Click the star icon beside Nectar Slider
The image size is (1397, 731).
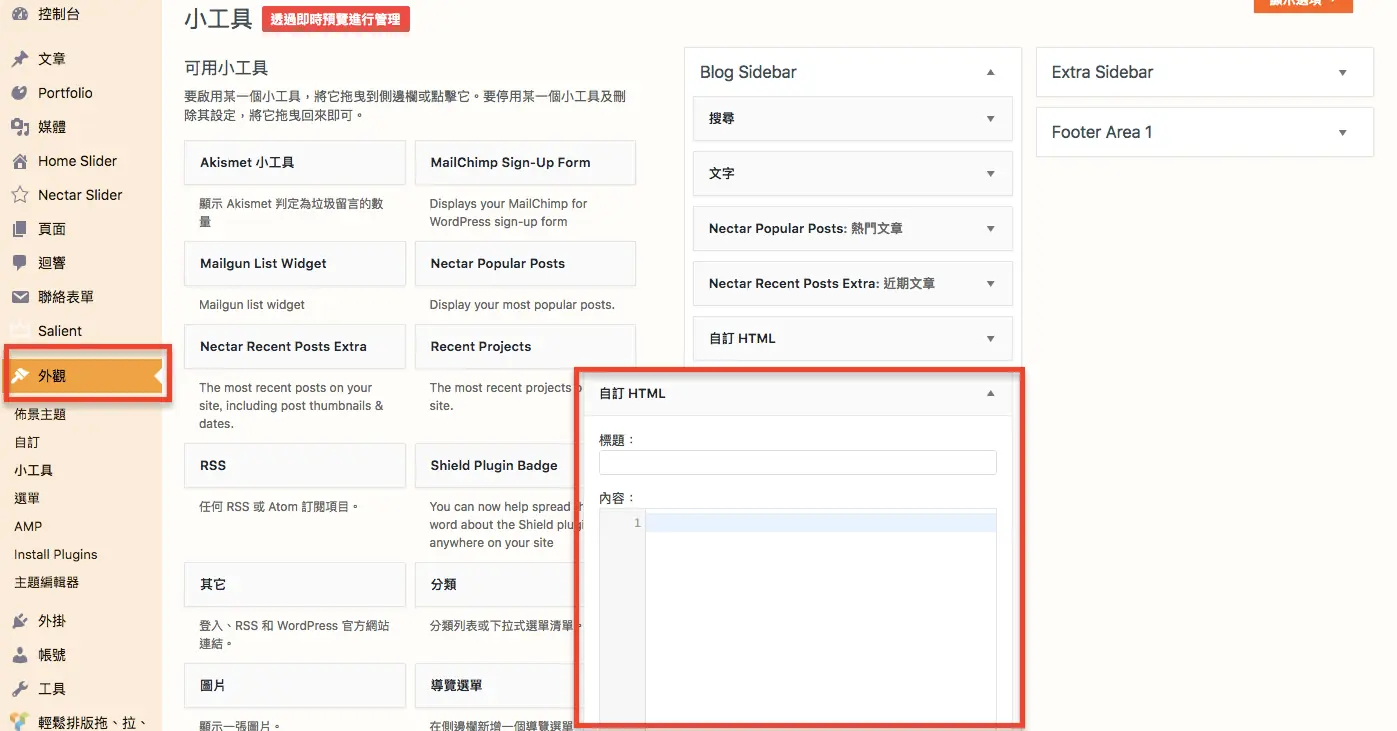coord(19,195)
